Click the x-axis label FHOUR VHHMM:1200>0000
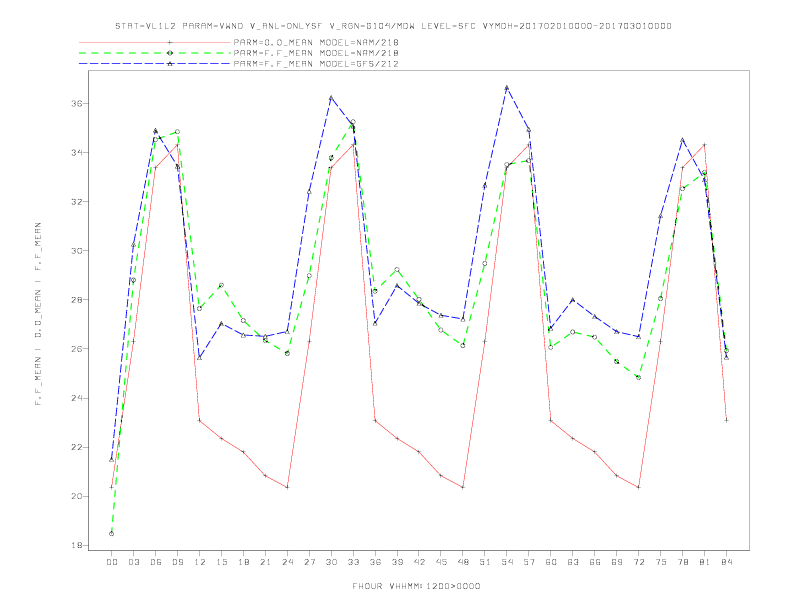792x612 pixels. pyautogui.click(x=416, y=586)
